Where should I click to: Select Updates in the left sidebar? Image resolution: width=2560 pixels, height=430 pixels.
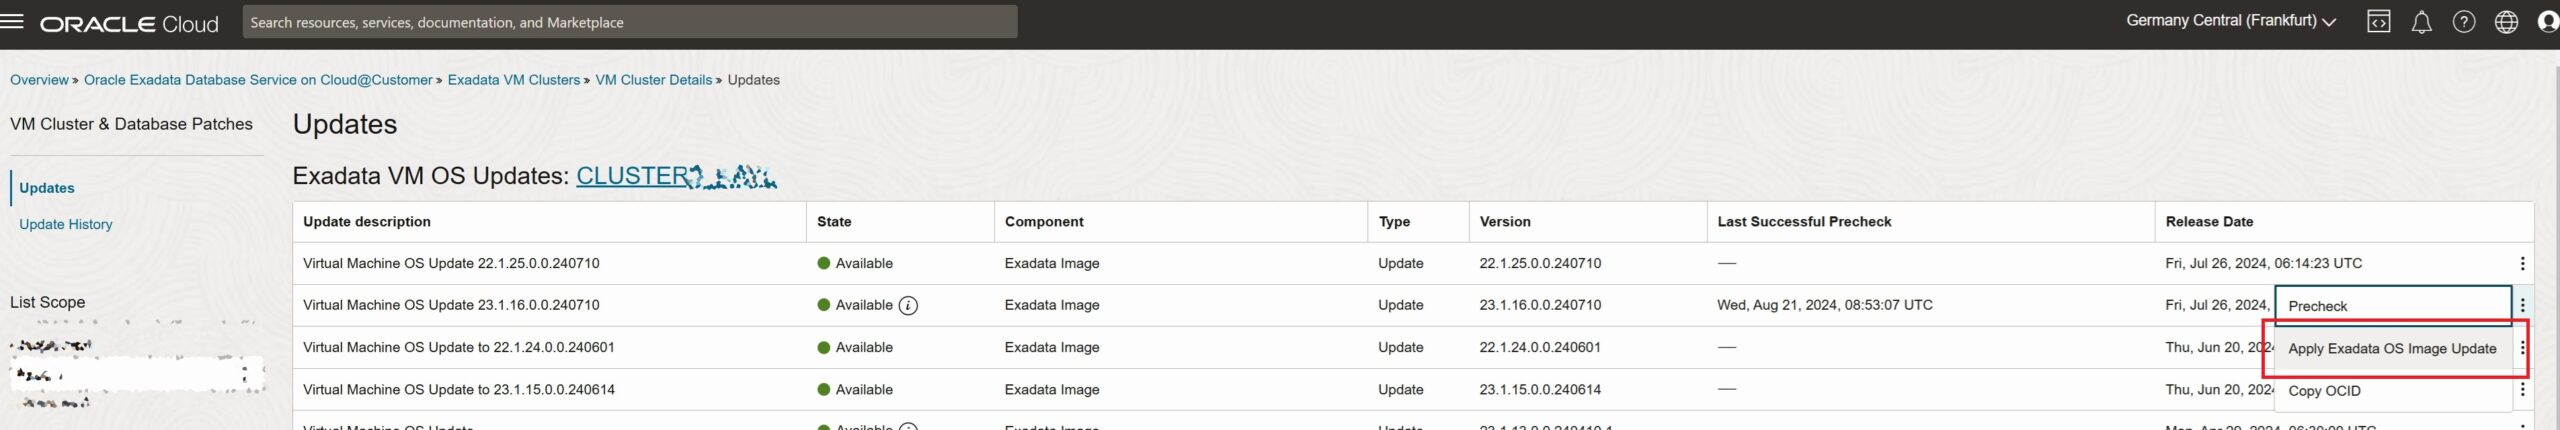pyautogui.click(x=47, y=188)
